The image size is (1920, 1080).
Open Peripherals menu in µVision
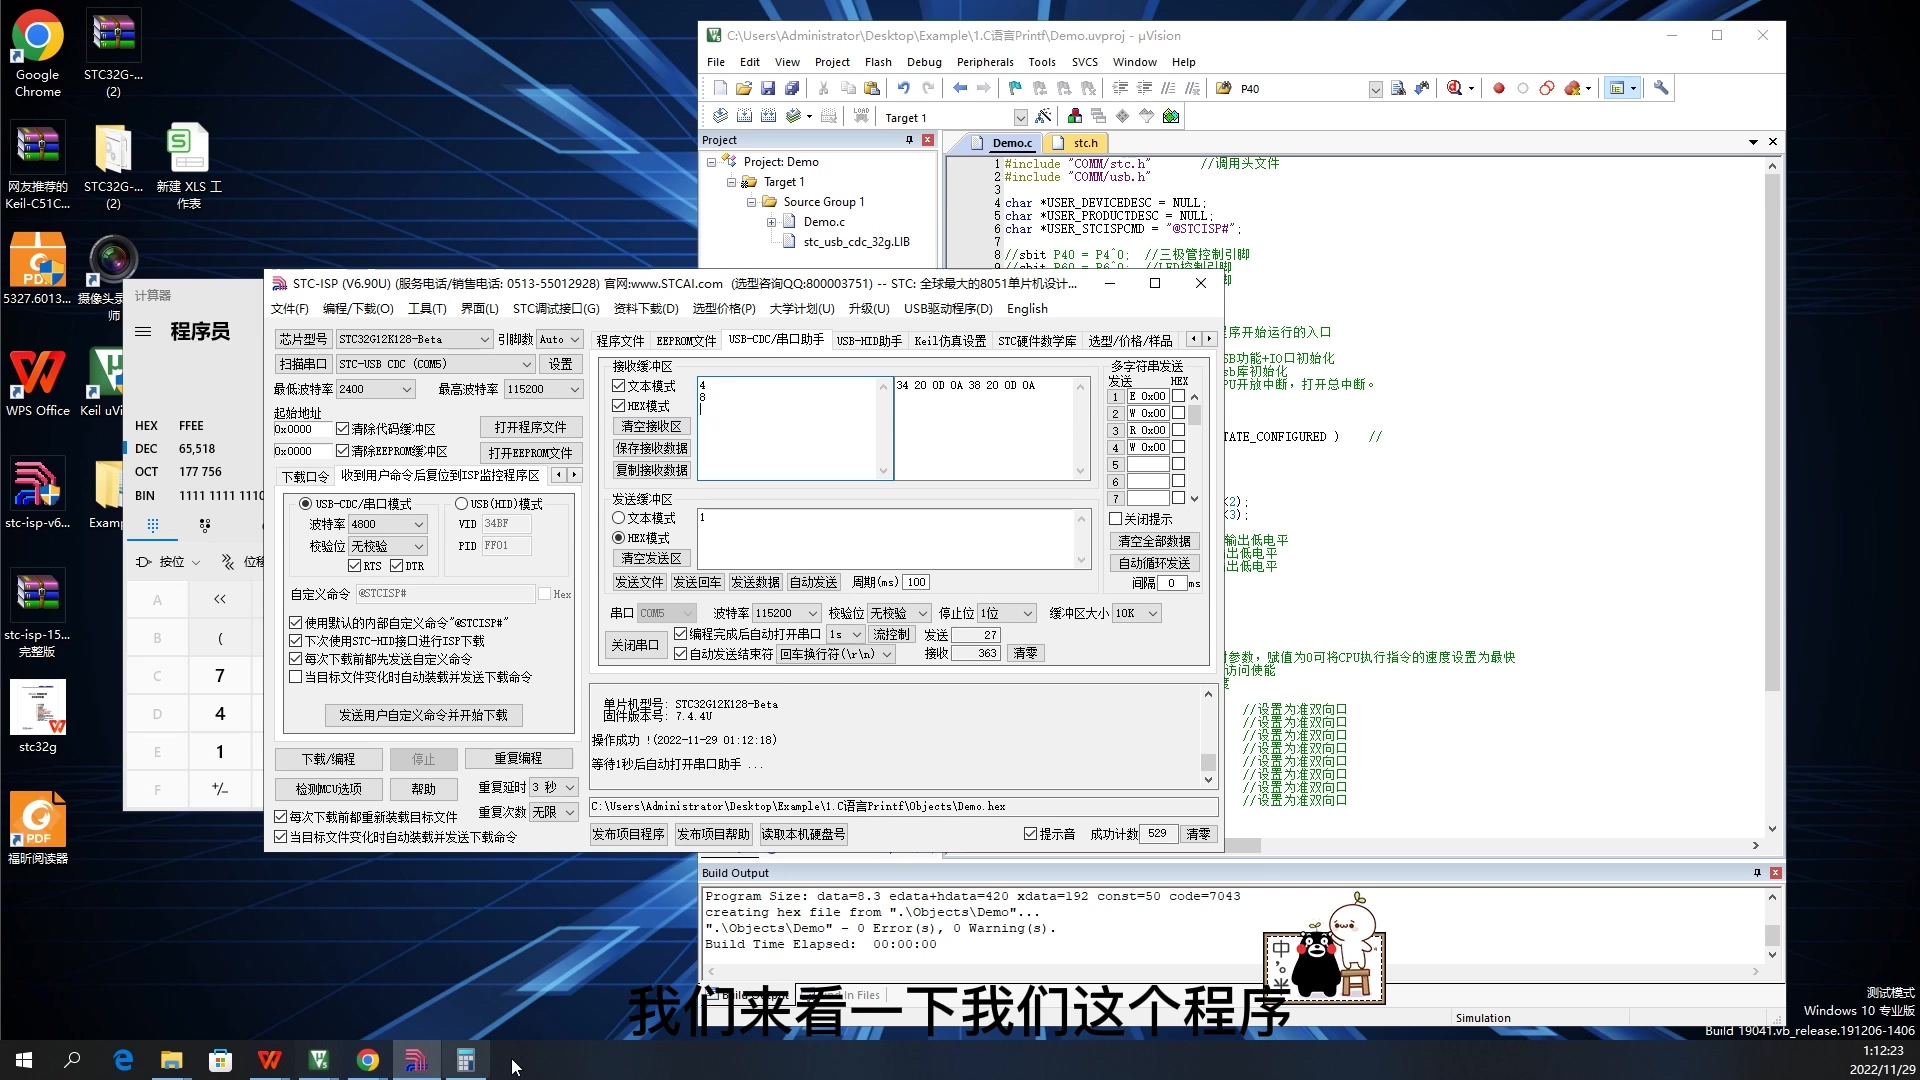point(985,62)
